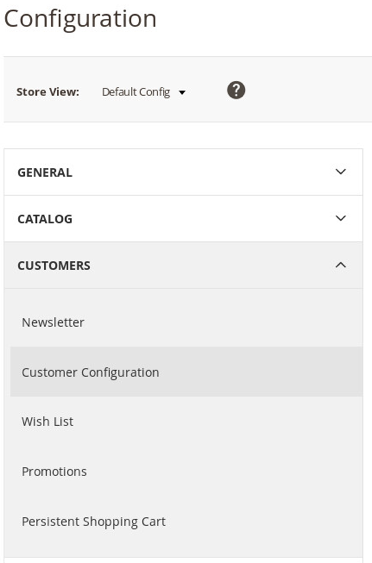Expand GENERAL using its down chevron
The width and height of the screenshot is (372, 563).
pos(340,172)
